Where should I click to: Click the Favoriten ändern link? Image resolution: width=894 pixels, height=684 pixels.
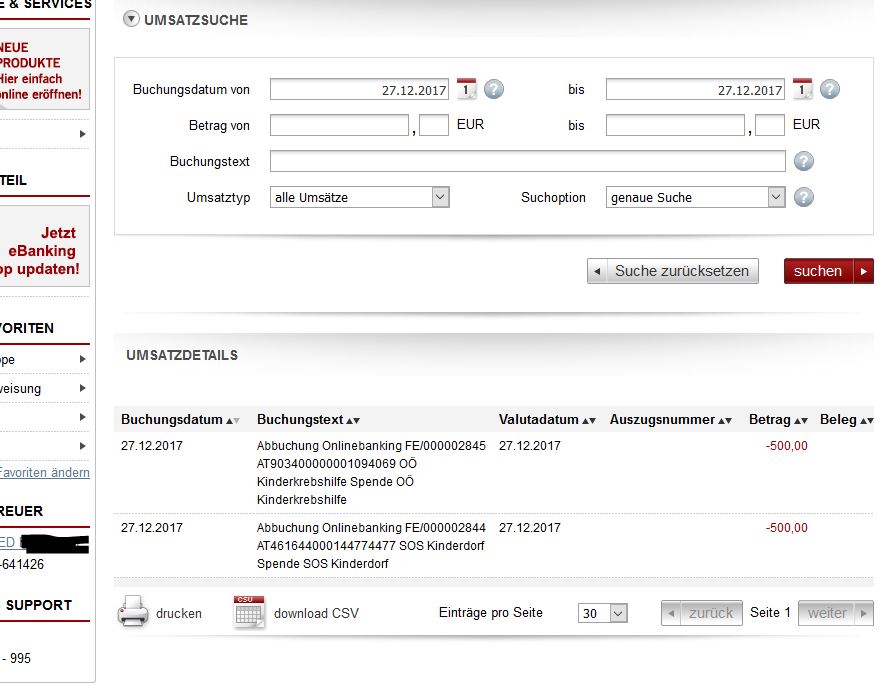44,473
